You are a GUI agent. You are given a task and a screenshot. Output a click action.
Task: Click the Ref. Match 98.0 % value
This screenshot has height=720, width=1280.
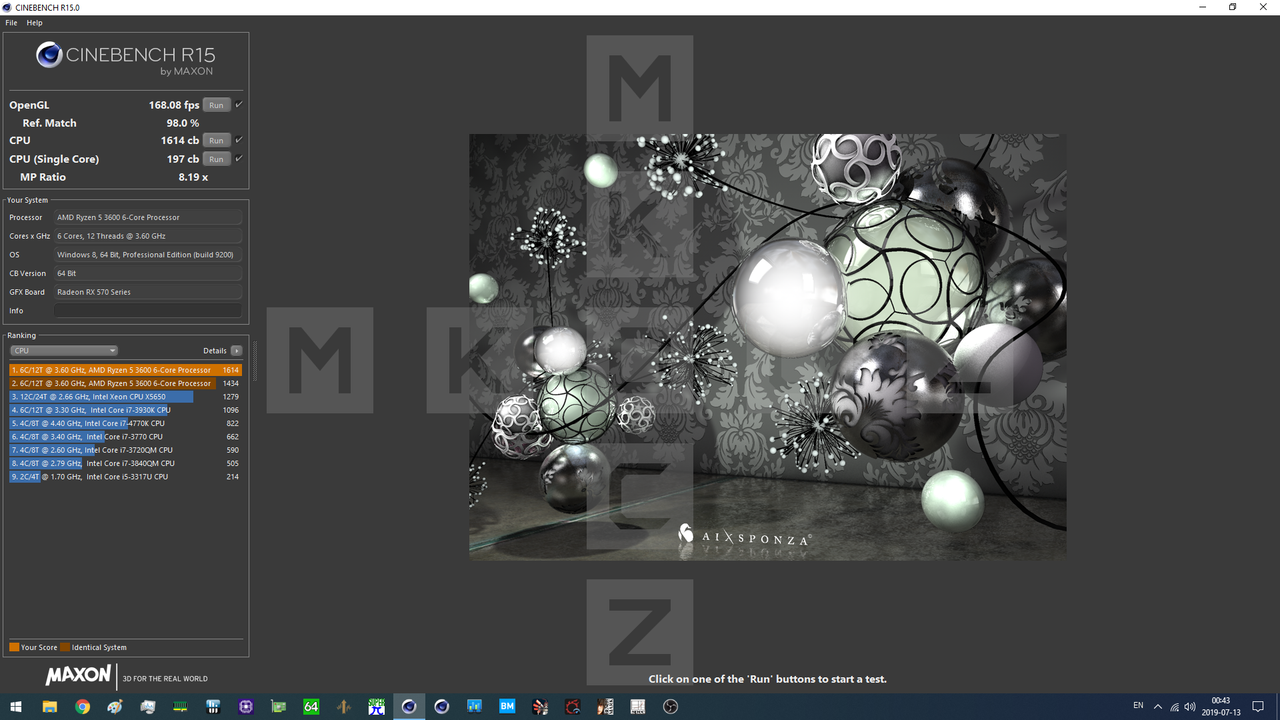click(x=182, y=123)
